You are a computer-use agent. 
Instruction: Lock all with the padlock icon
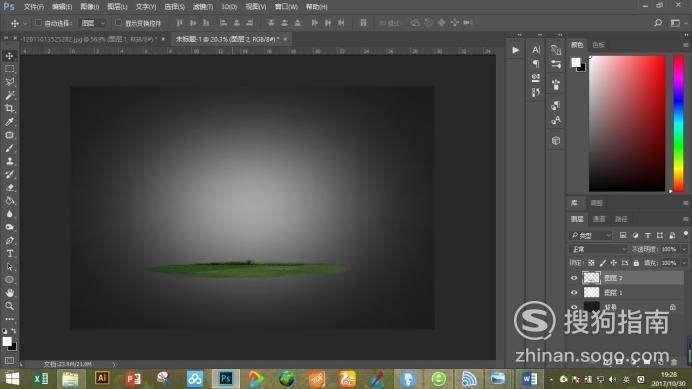[x=636, y=263]
